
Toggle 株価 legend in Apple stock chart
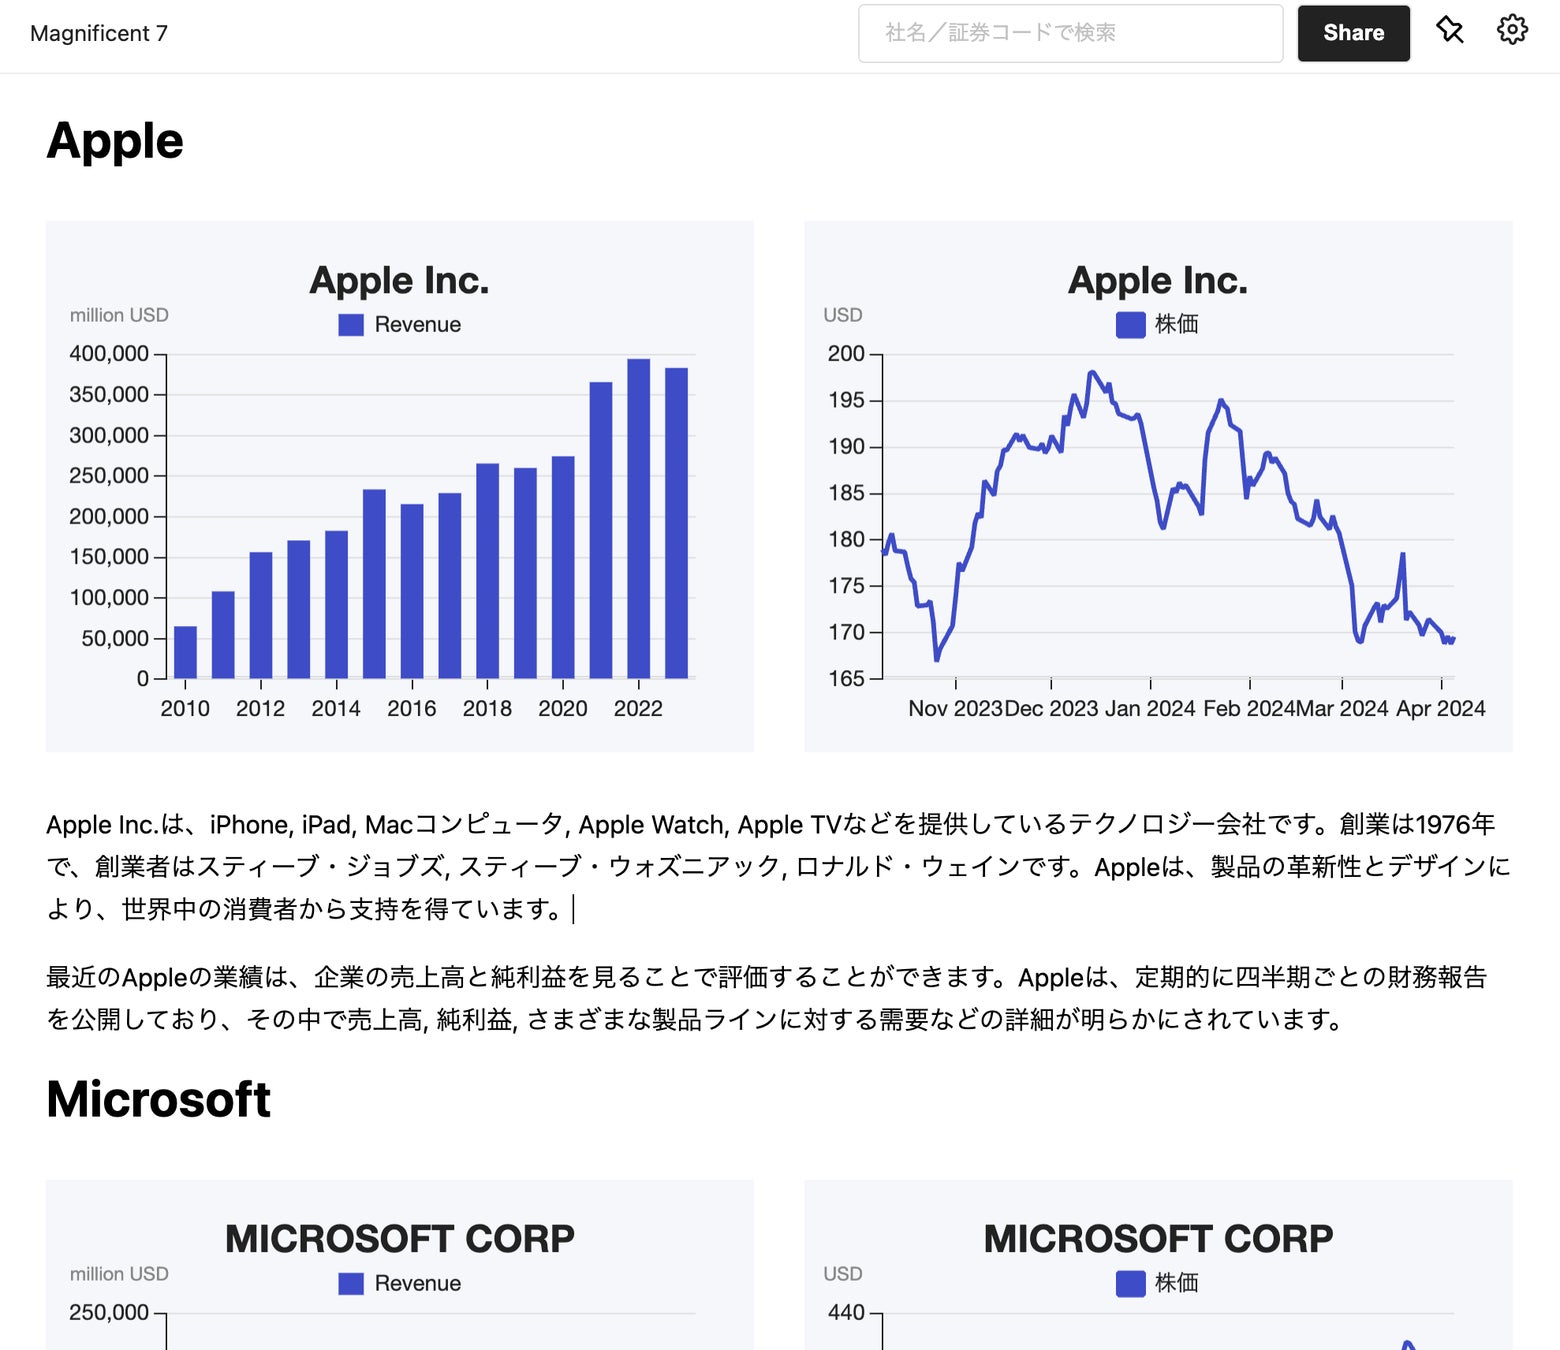click(x=1157, y=325)
